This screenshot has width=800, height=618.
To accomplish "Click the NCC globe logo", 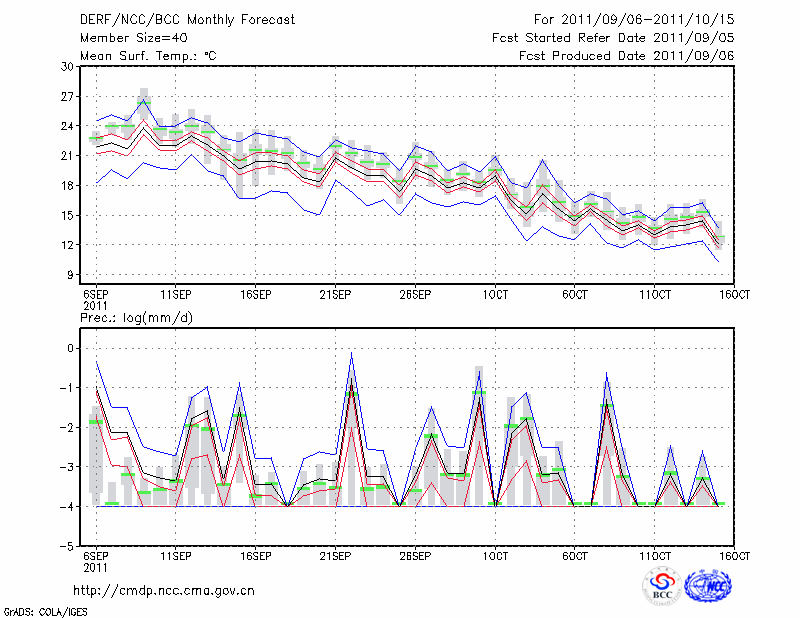I will 713,586.
